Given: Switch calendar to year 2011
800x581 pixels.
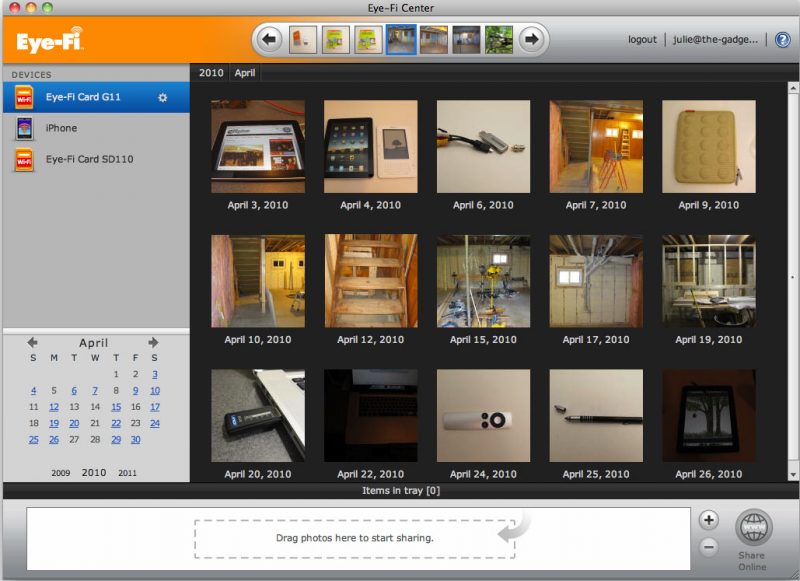Looking at the screenshot, I should click(x=127, y=473).
